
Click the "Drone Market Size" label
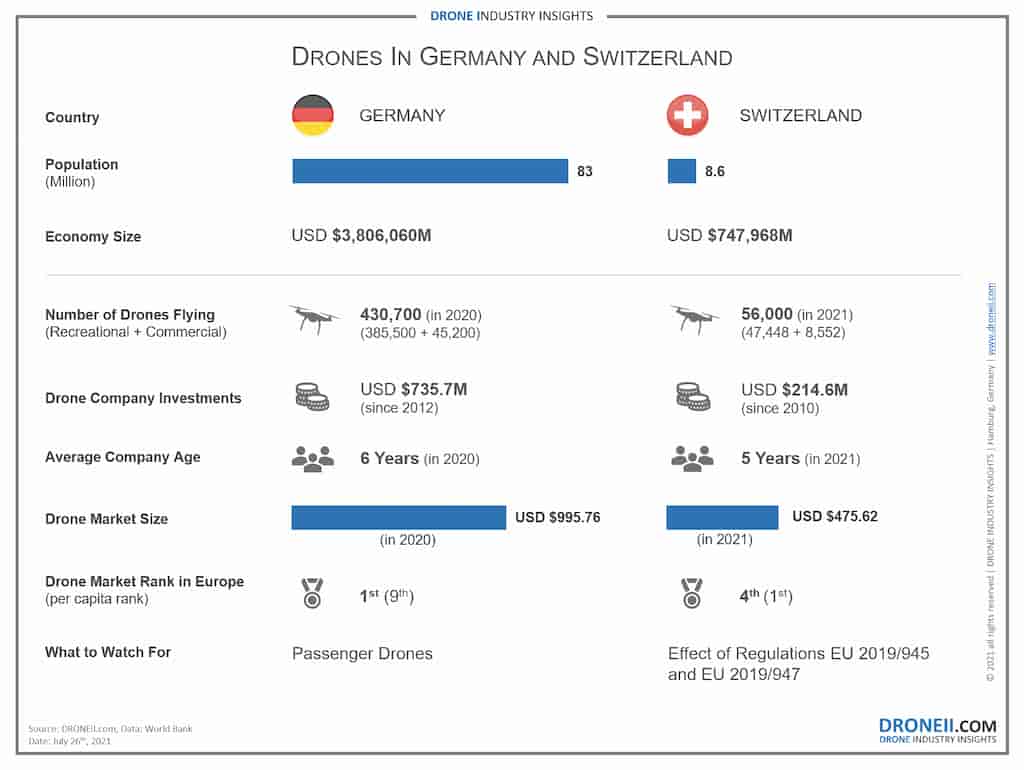coord(106,519)
